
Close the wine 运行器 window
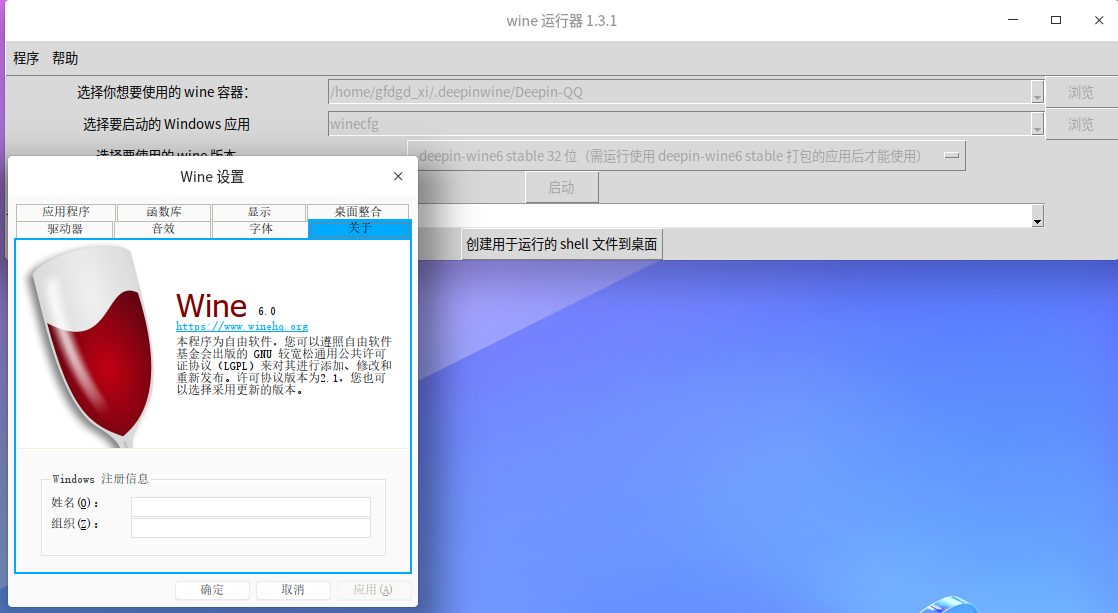click(1099, 20)
